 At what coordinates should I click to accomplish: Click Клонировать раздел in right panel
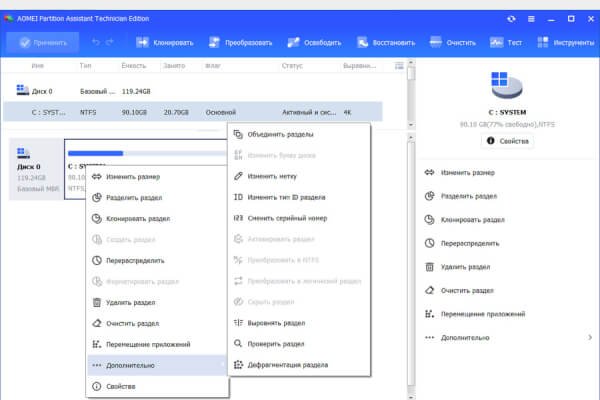click(465, 220)
